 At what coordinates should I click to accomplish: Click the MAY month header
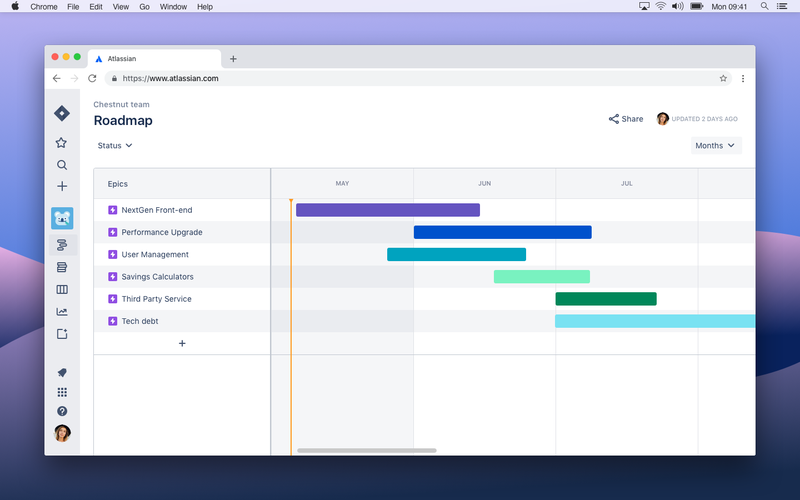point(342,183)
